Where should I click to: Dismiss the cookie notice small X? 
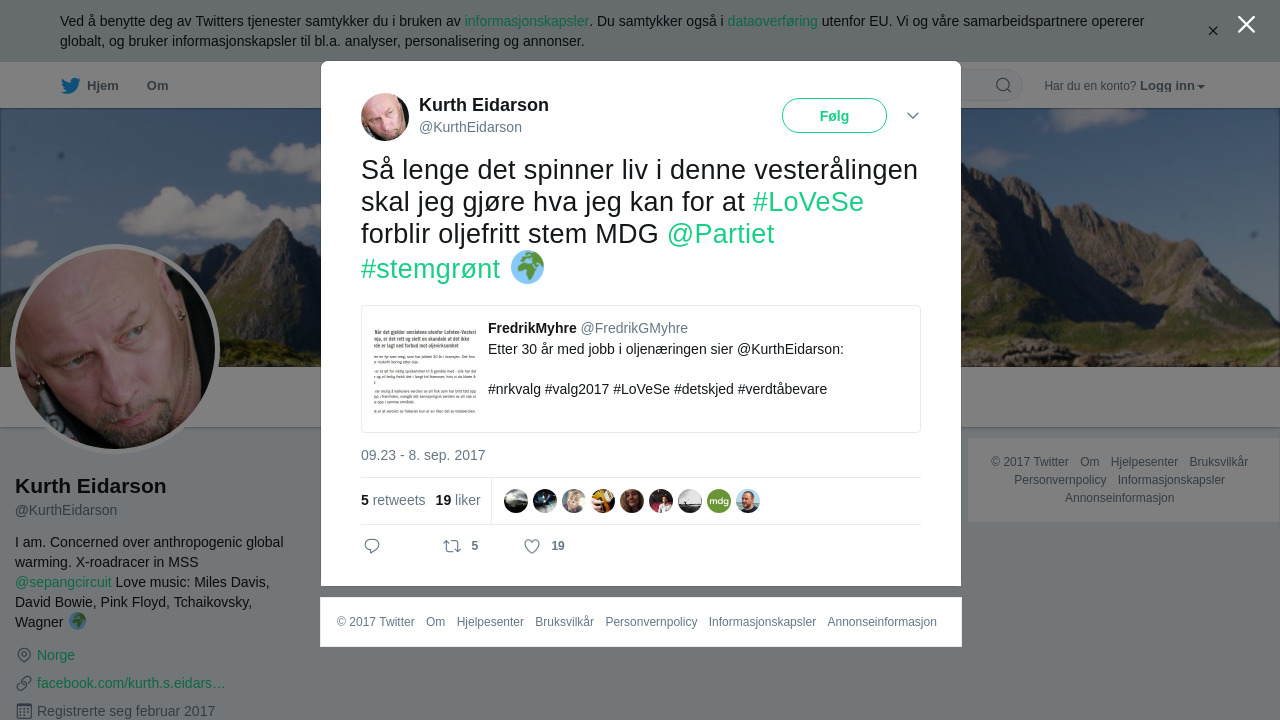[1213, 31]
